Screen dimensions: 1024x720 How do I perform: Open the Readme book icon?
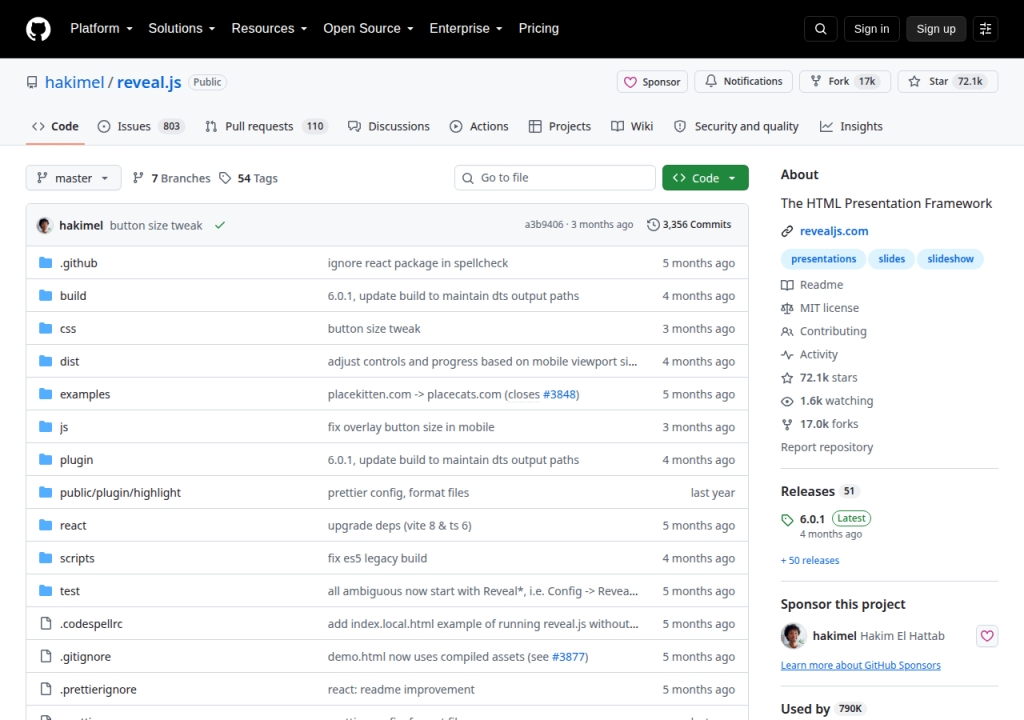coord(787,285)
